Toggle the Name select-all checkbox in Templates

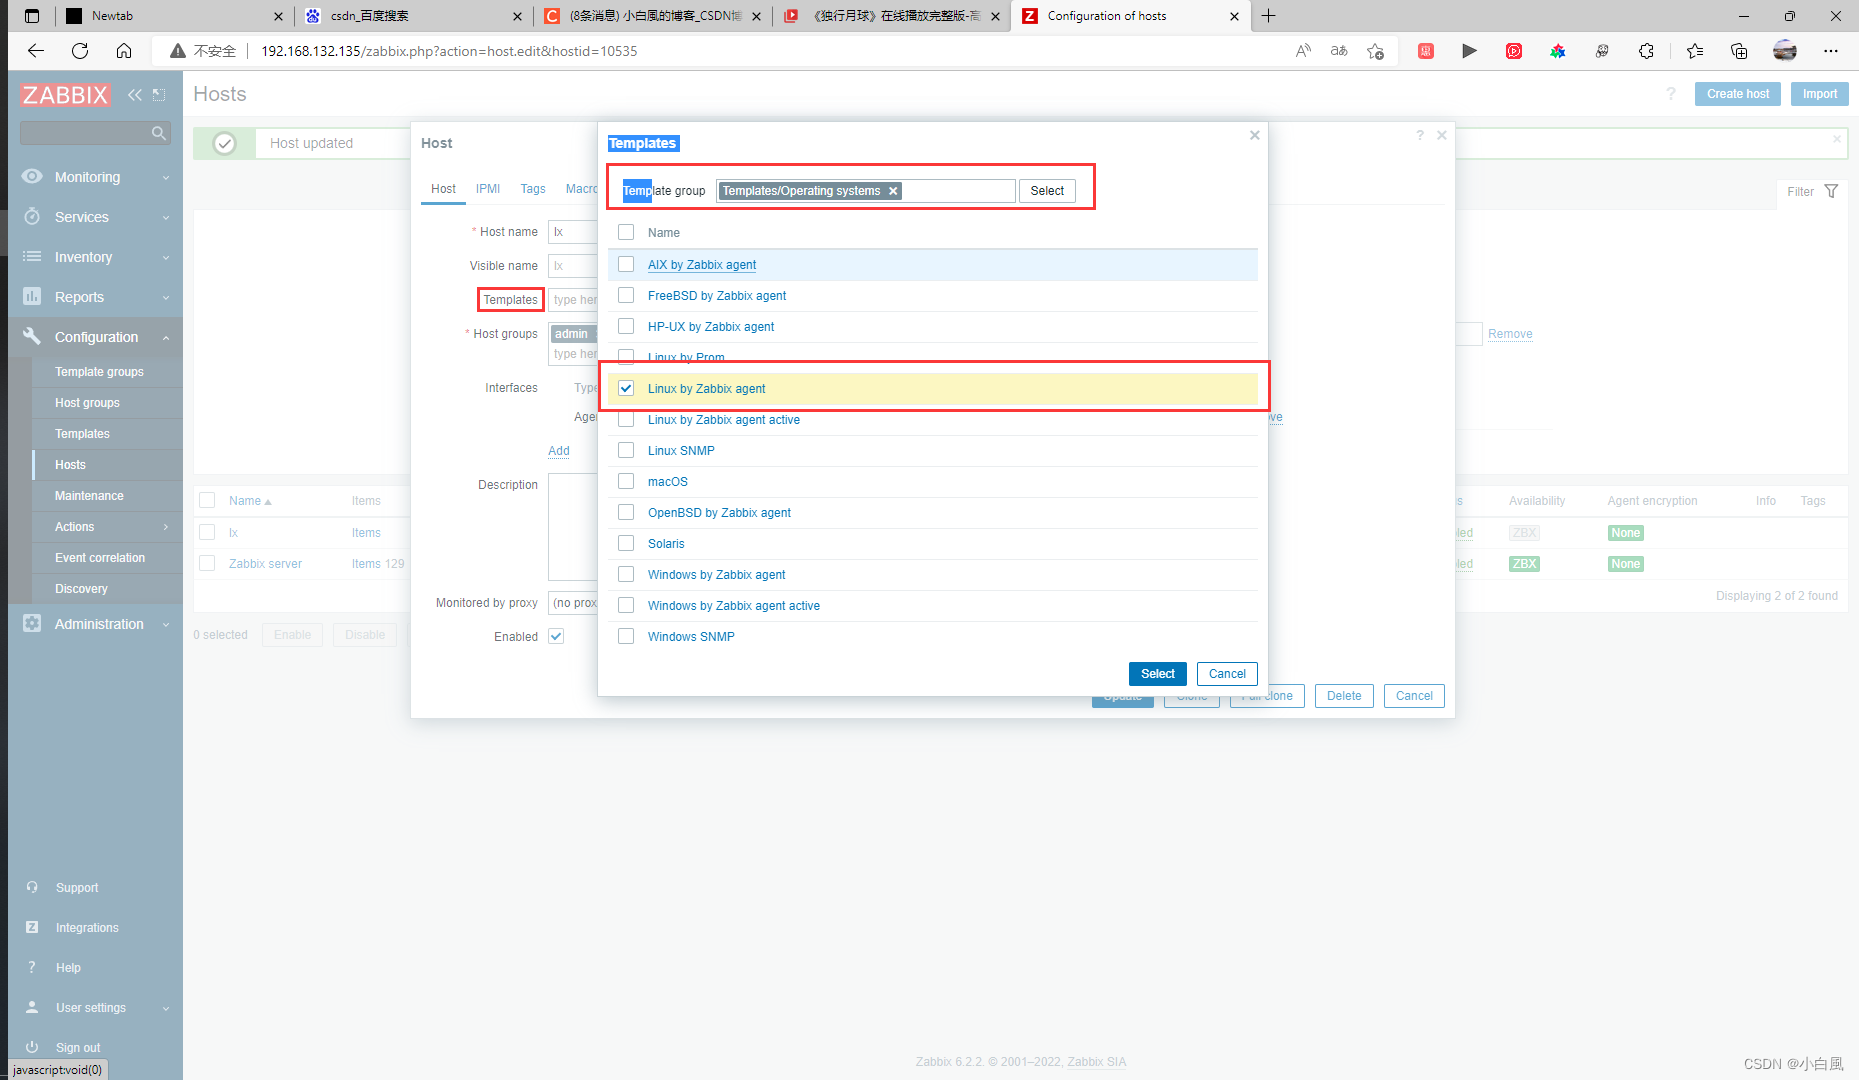pyautogui.click(x=626, y=232)
